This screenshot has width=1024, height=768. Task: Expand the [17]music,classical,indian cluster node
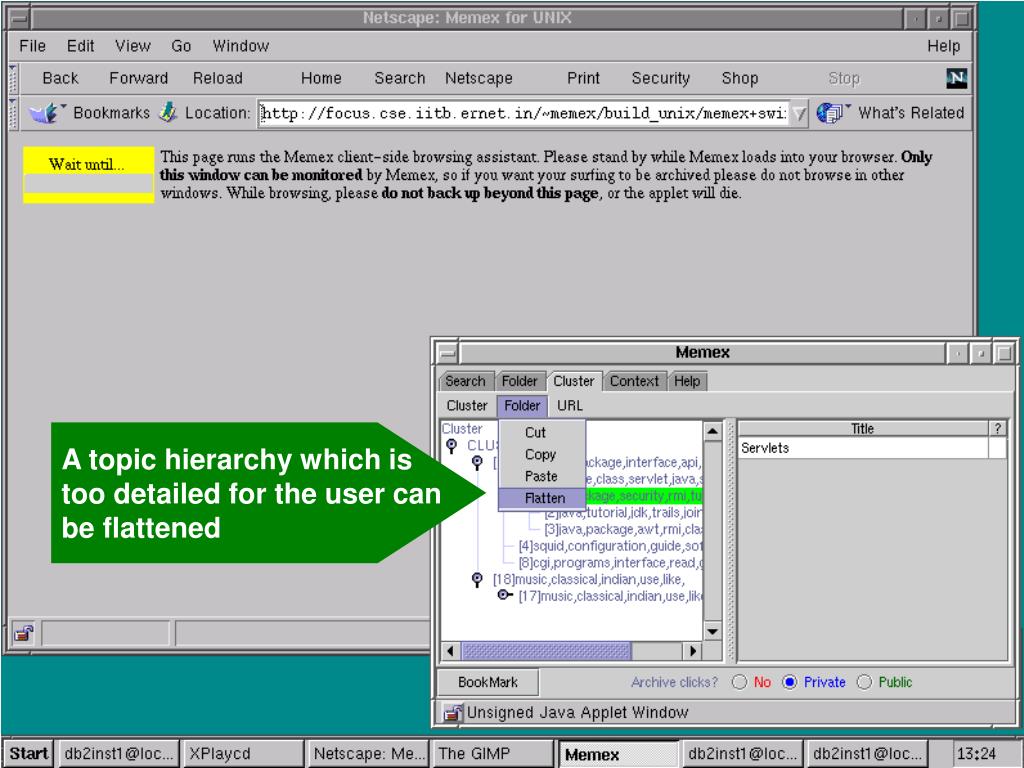tap(504, 596)
